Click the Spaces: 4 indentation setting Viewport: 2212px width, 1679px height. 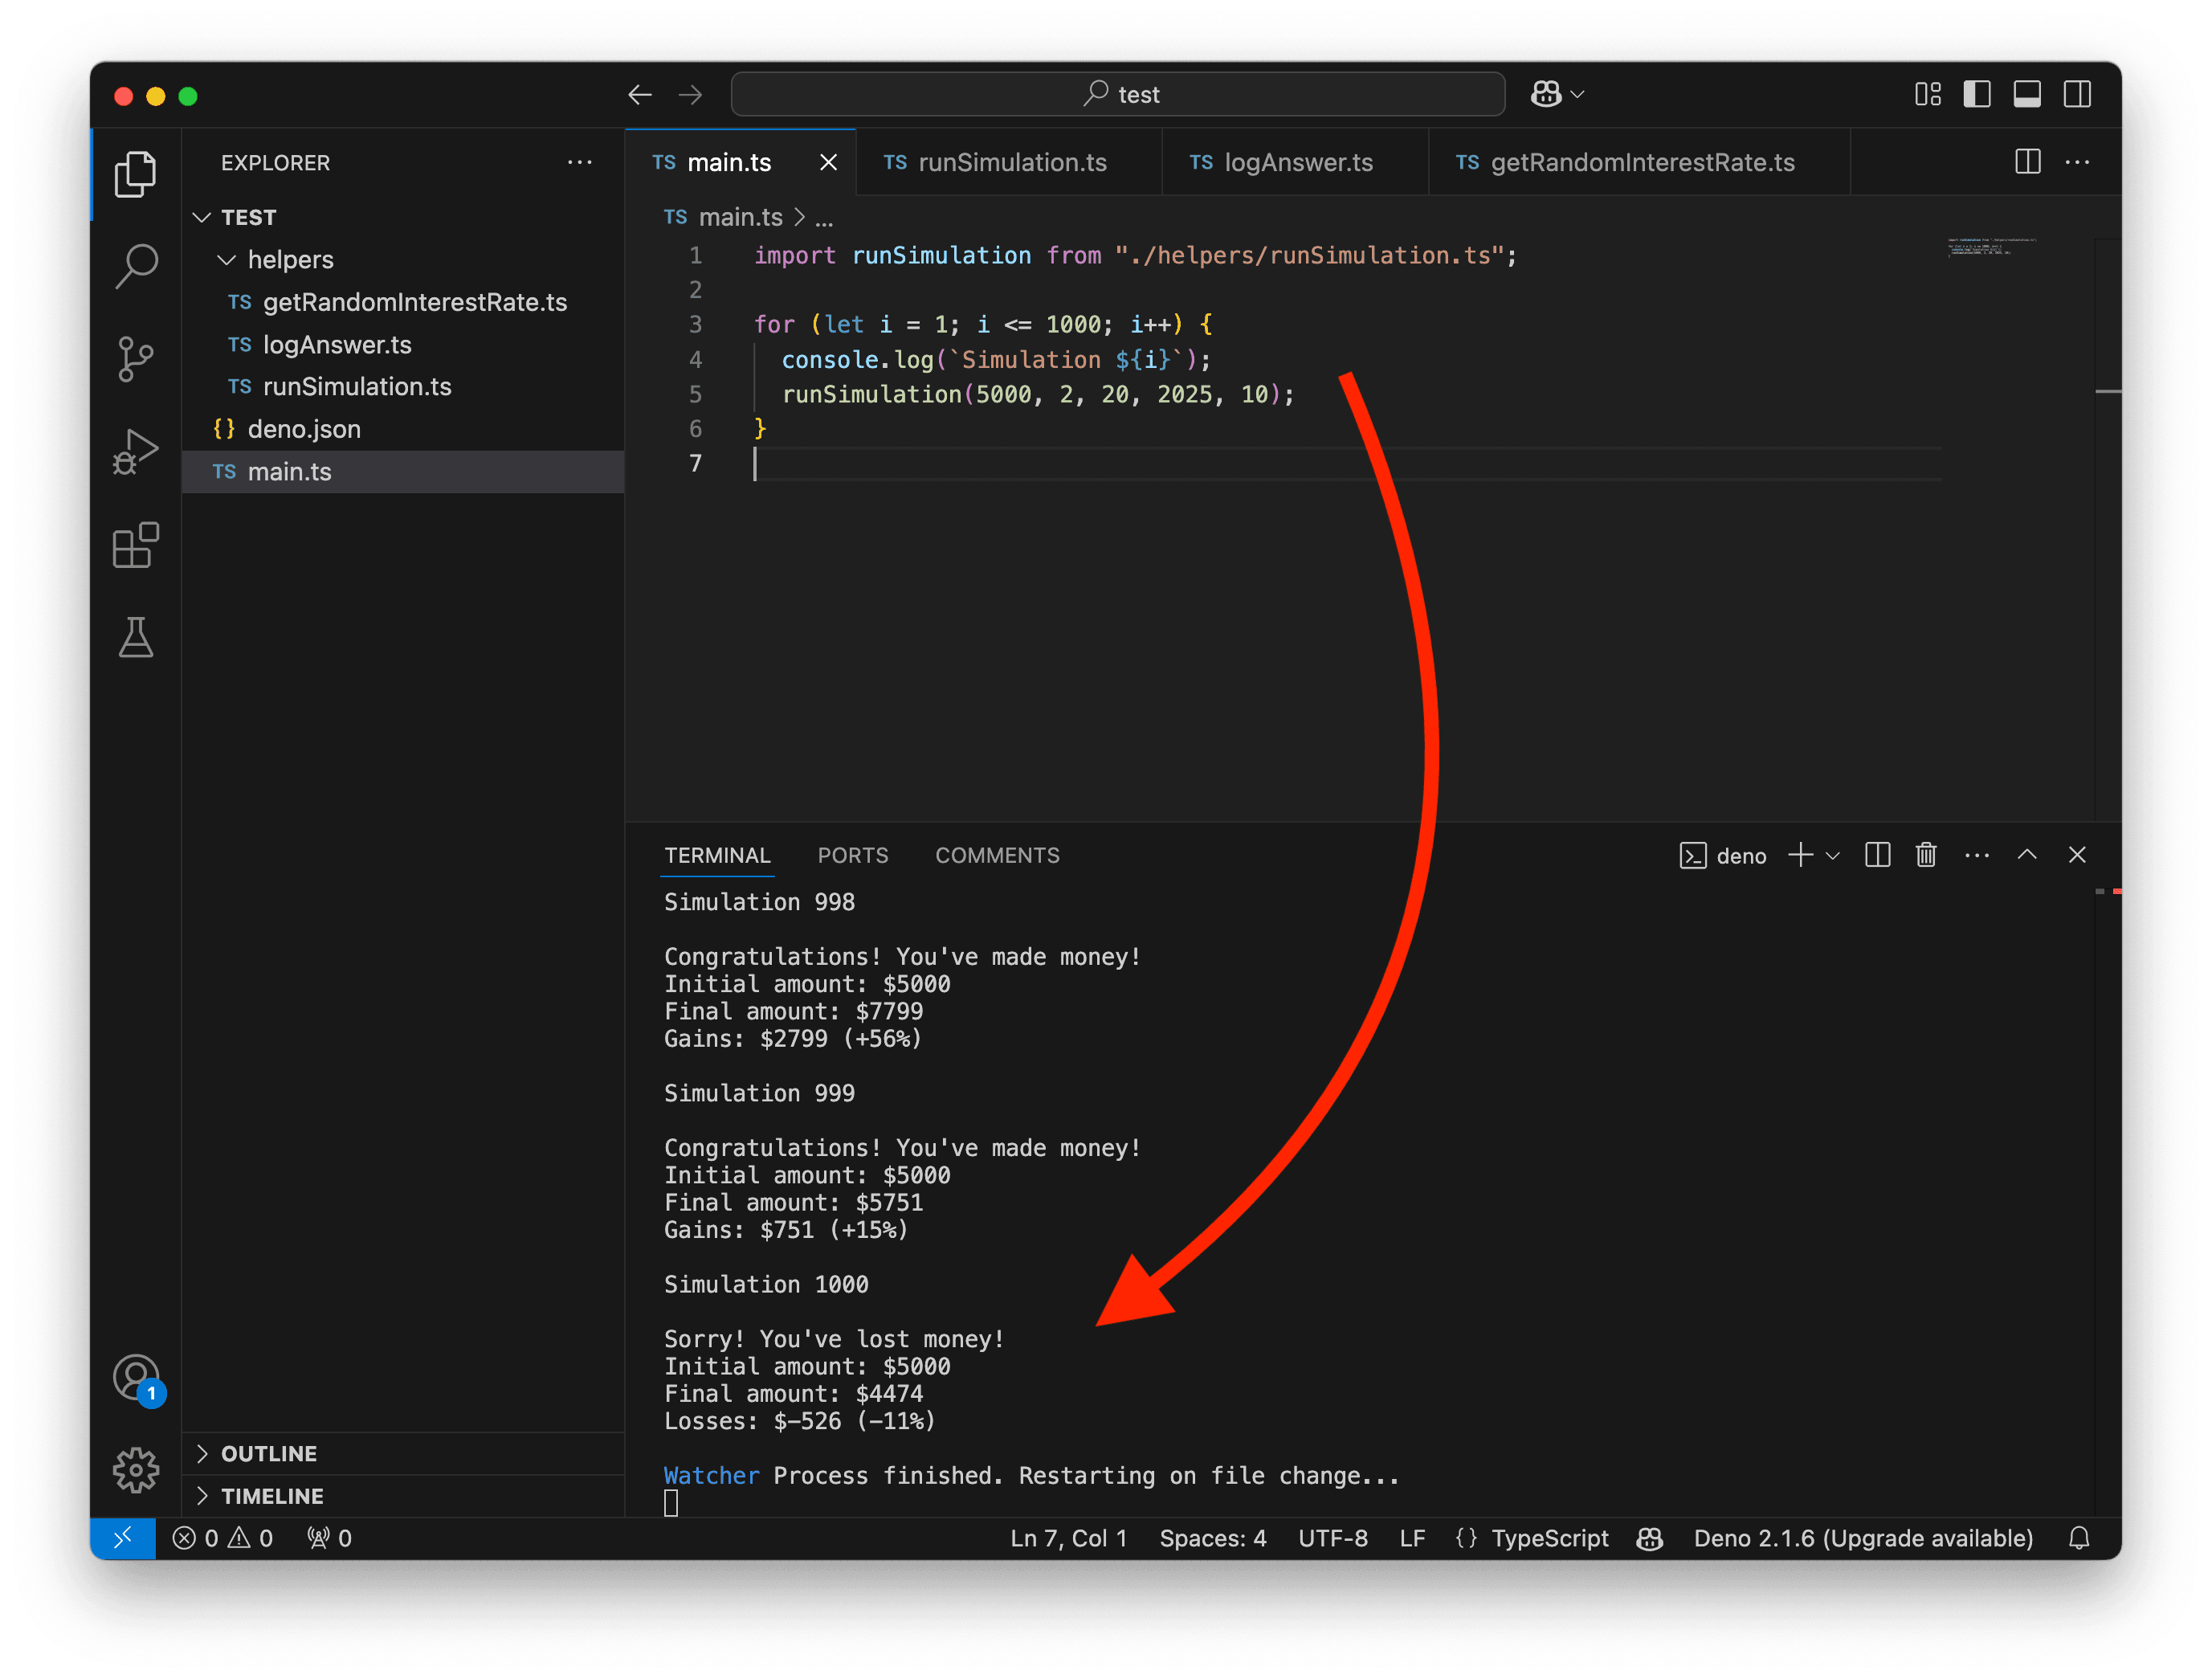pos(1212,1538)
